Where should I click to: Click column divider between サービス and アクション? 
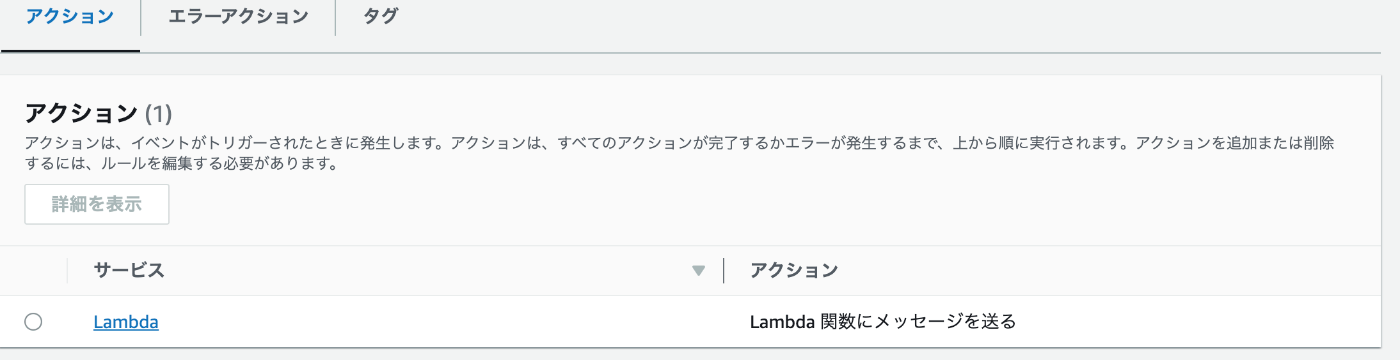click(x=723, y=271)
